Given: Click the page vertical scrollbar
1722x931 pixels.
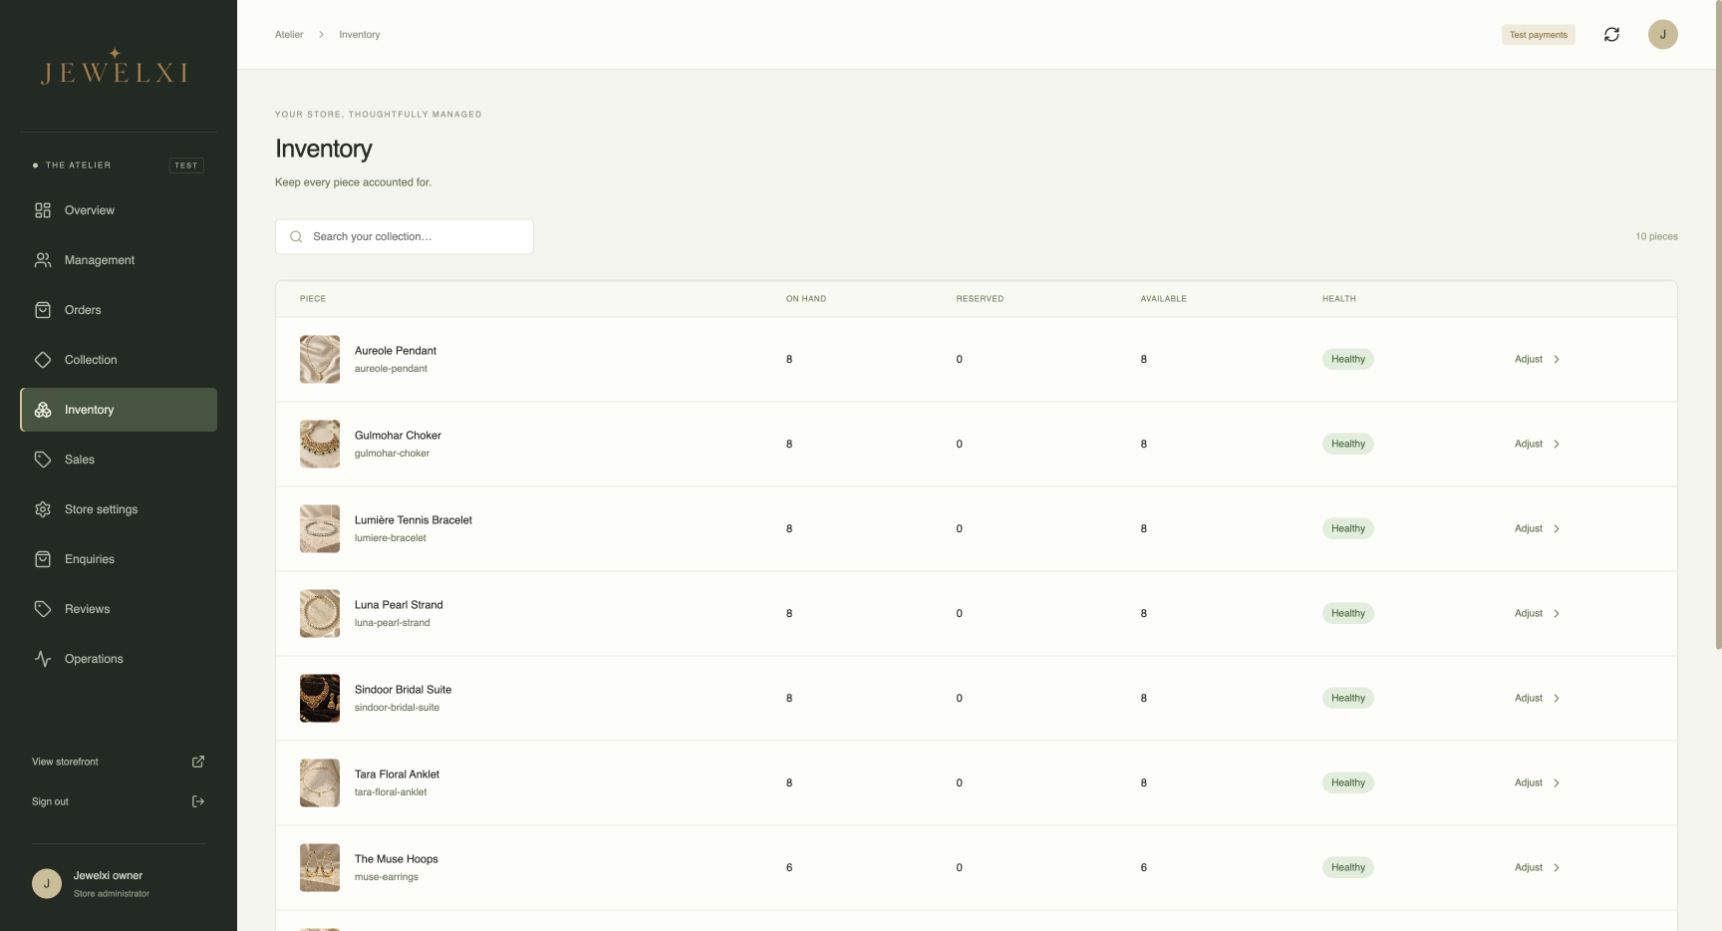Looking at the screenshot, I should 1718,325.
